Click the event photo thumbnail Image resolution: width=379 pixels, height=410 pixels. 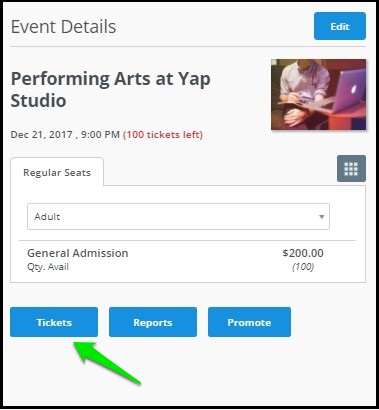(x=318, y=94)
